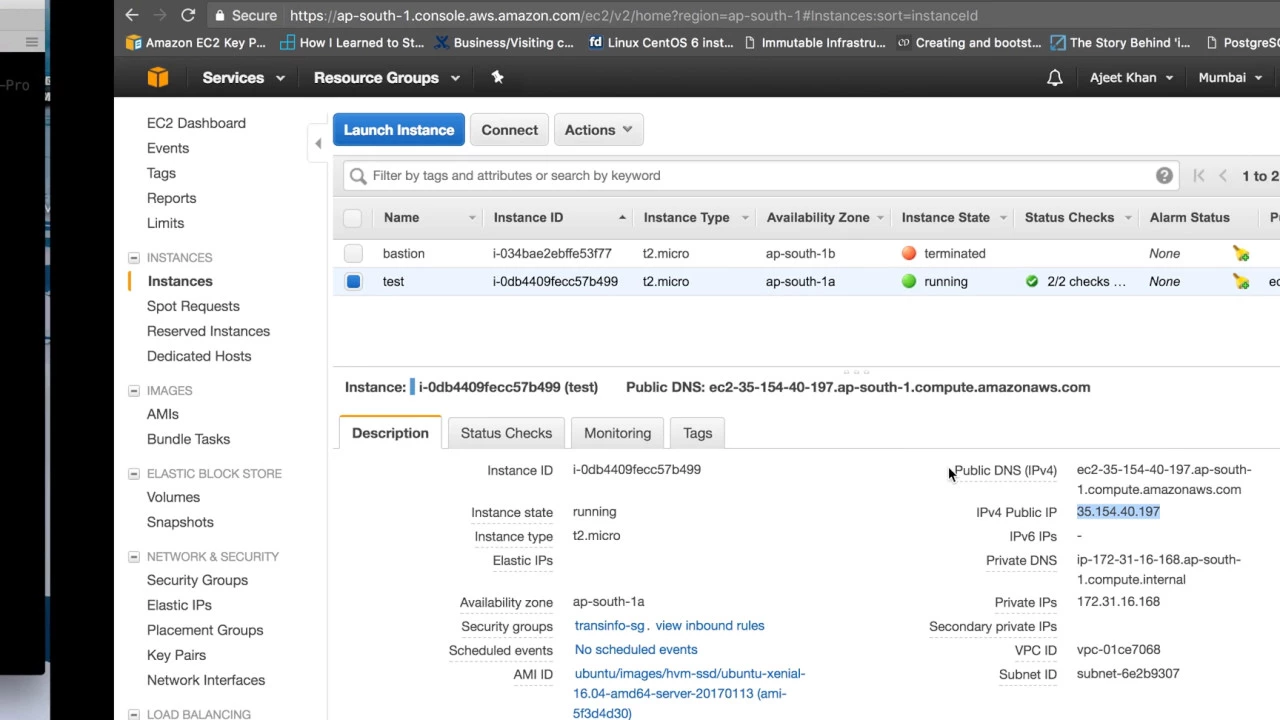Click the green running state indicator
Viewport: 1280px width, 720px height.
pos(909,281)
